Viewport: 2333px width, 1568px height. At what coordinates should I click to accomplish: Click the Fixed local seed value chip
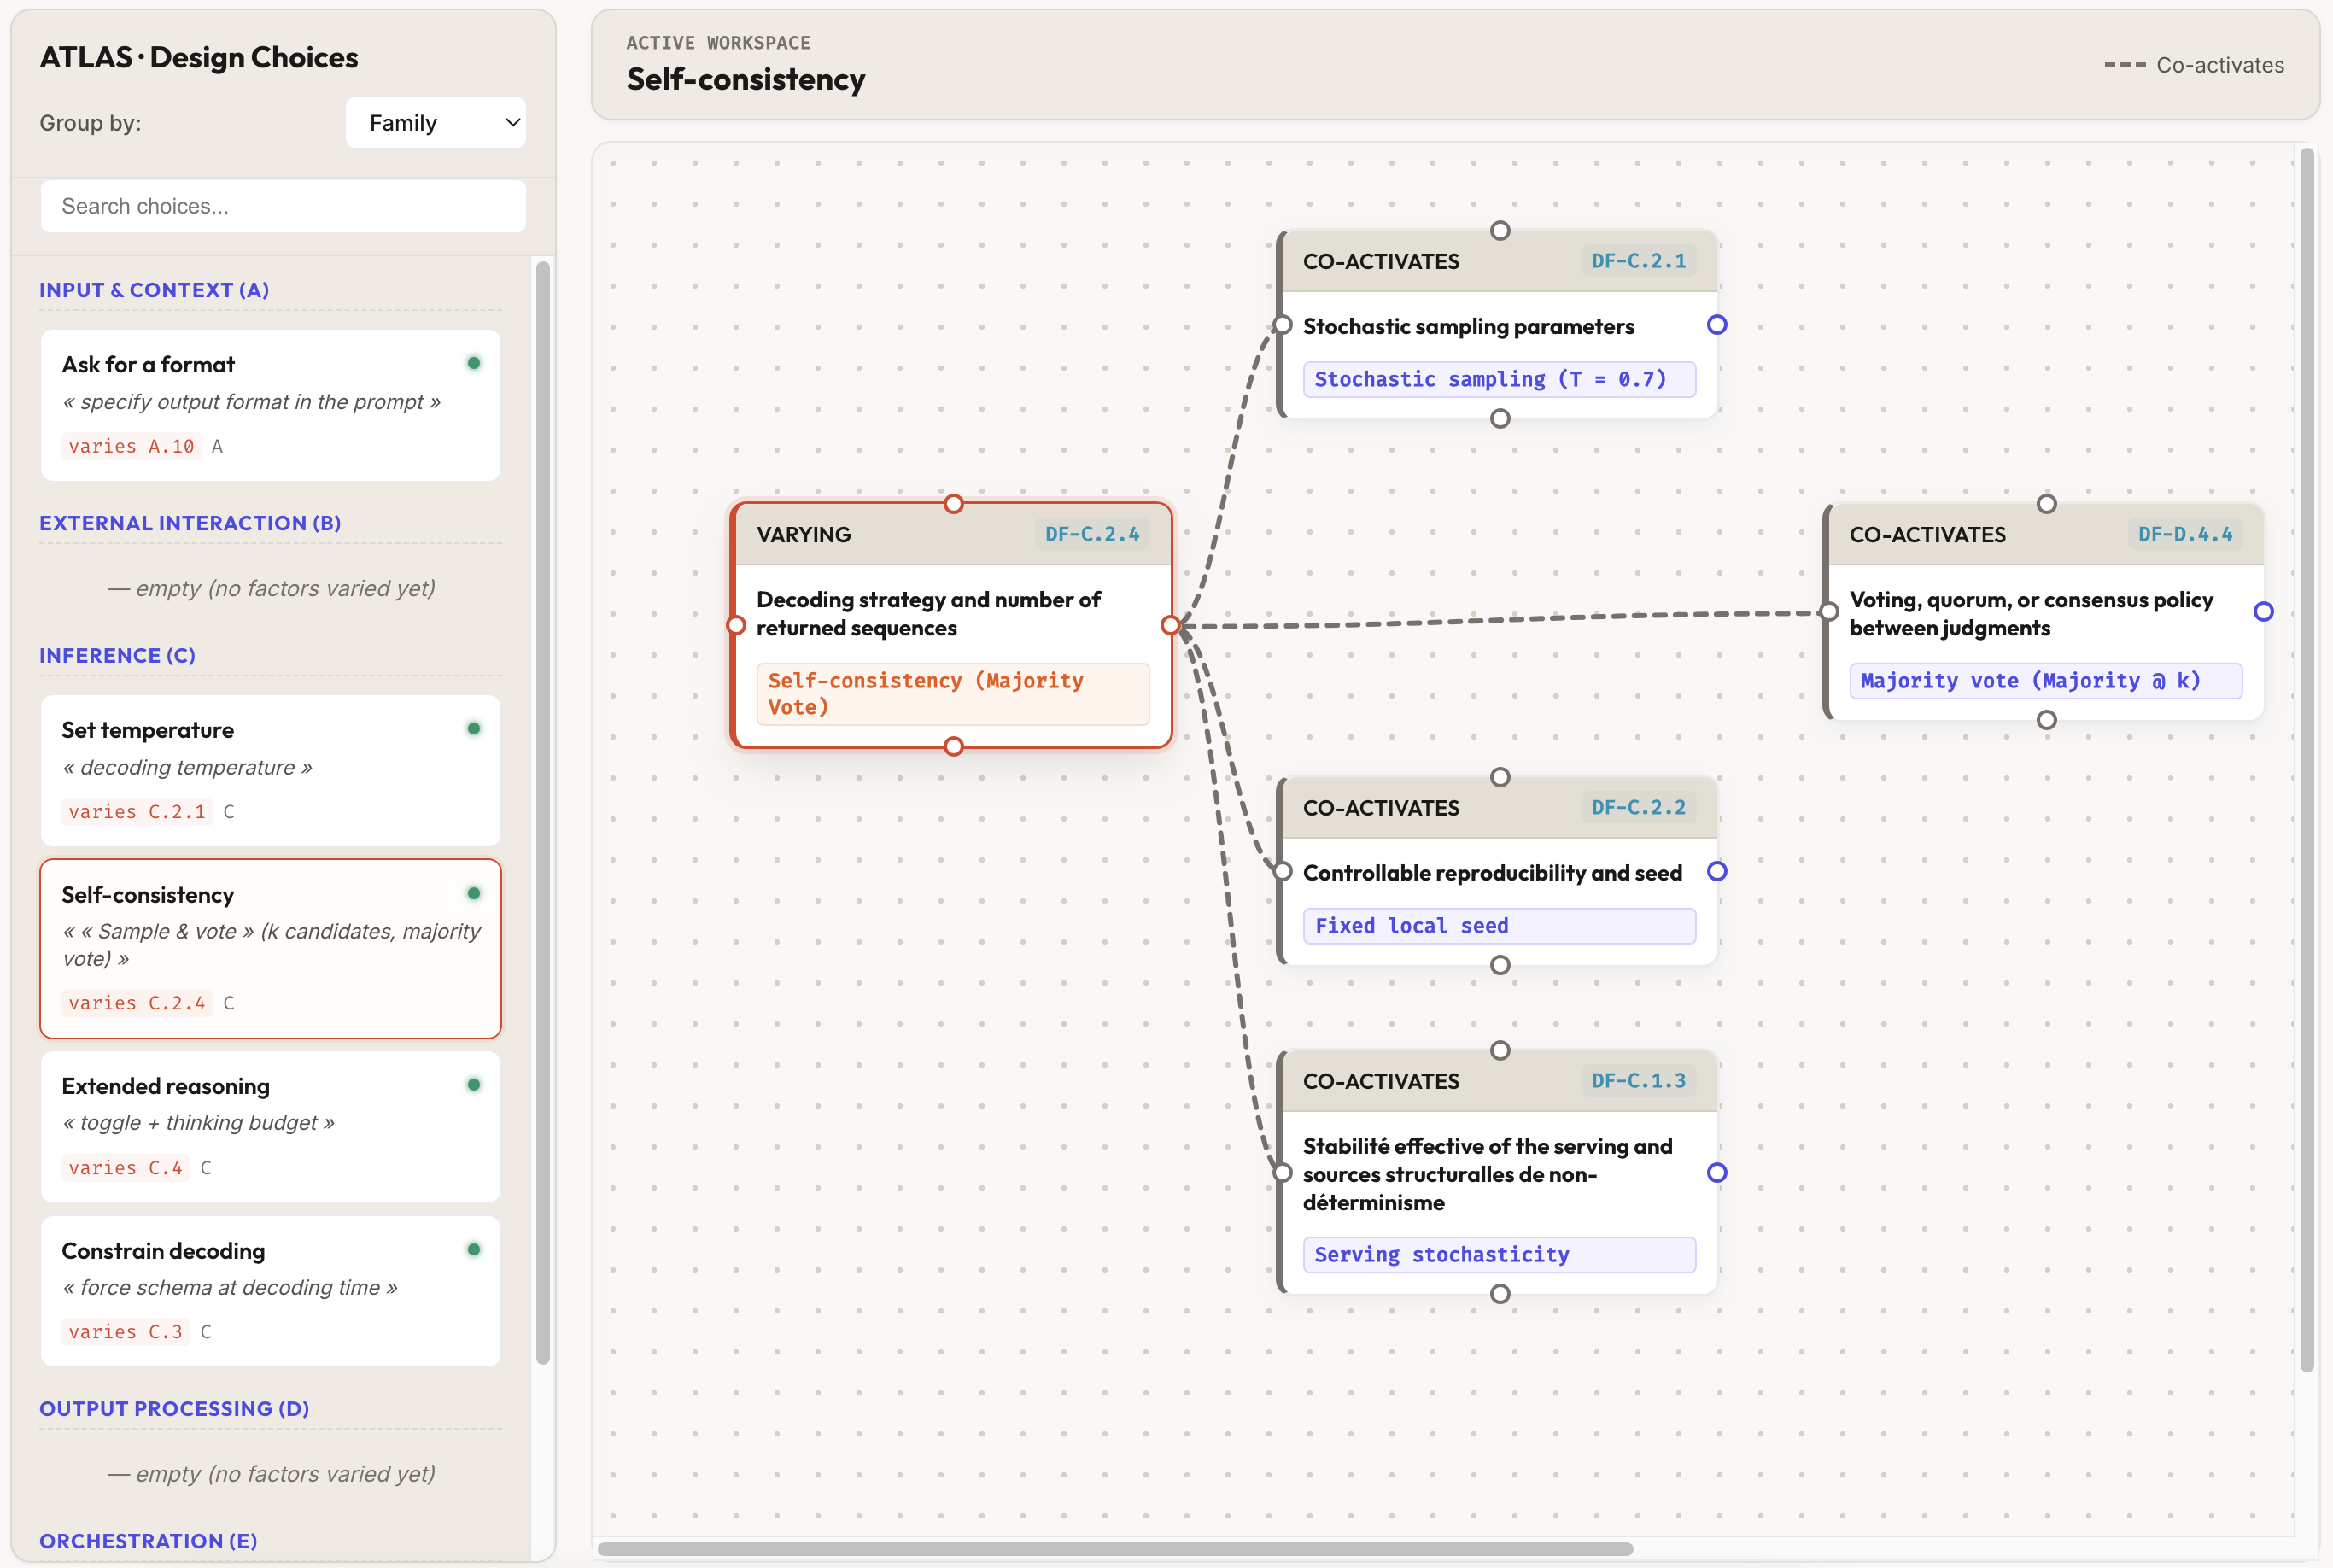1499,926
